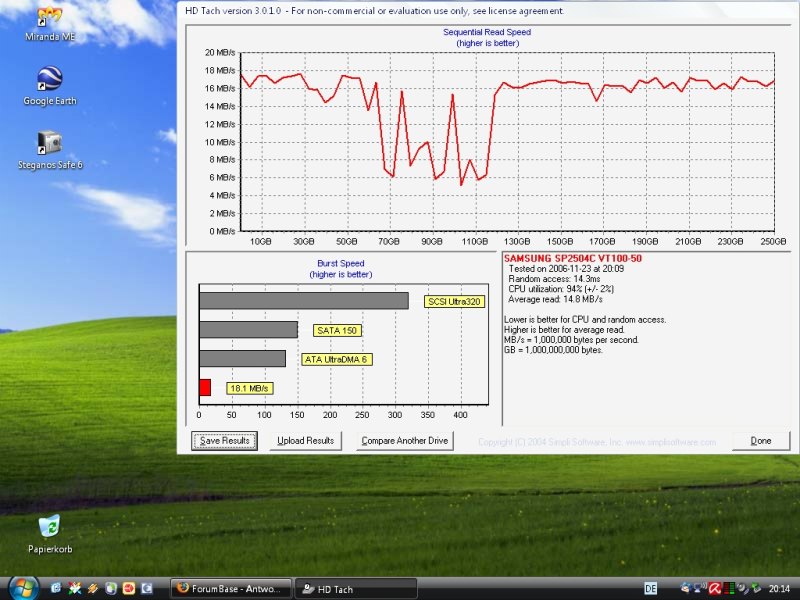Click the SCSI Ultra320 label
This screenshot has height=600, width=800.
pyautogui.click(x=454, y=302)
